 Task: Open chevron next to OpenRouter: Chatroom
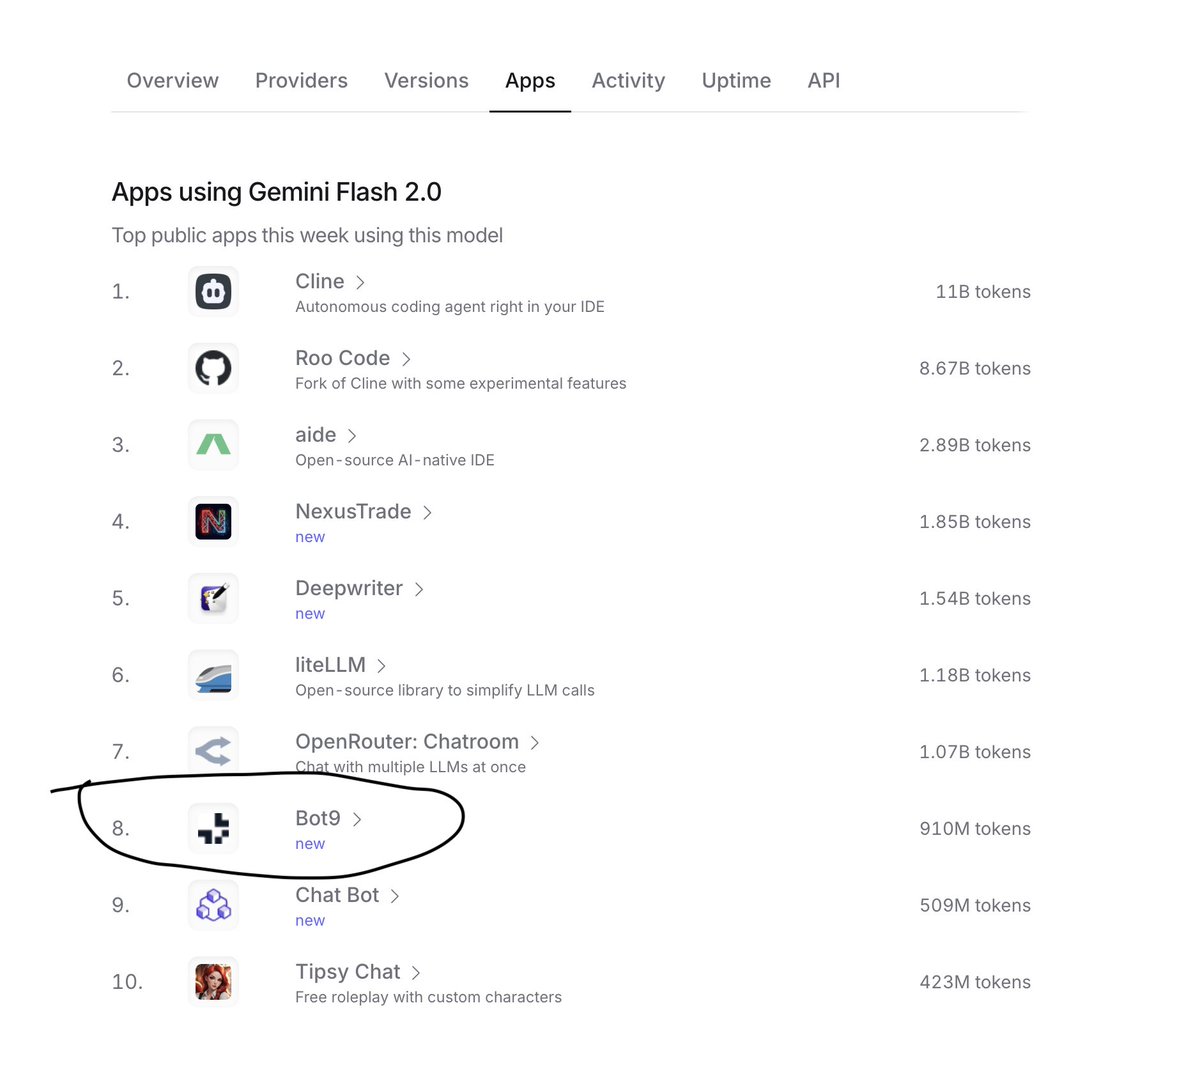point(535,742)
